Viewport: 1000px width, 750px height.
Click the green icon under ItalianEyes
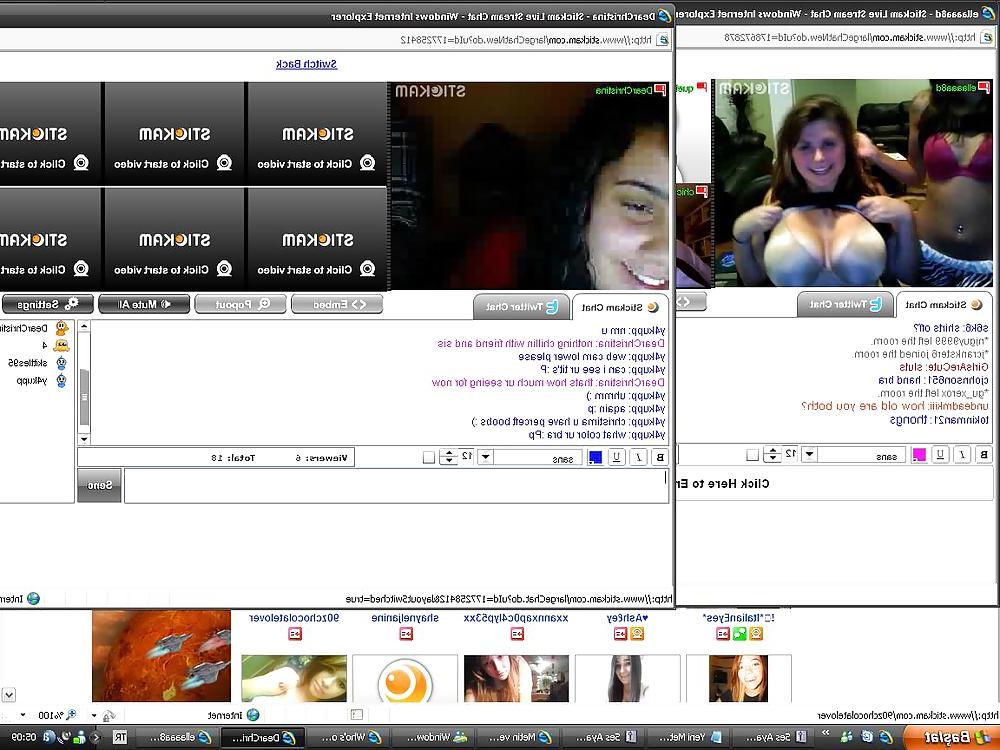pos(739,633)
